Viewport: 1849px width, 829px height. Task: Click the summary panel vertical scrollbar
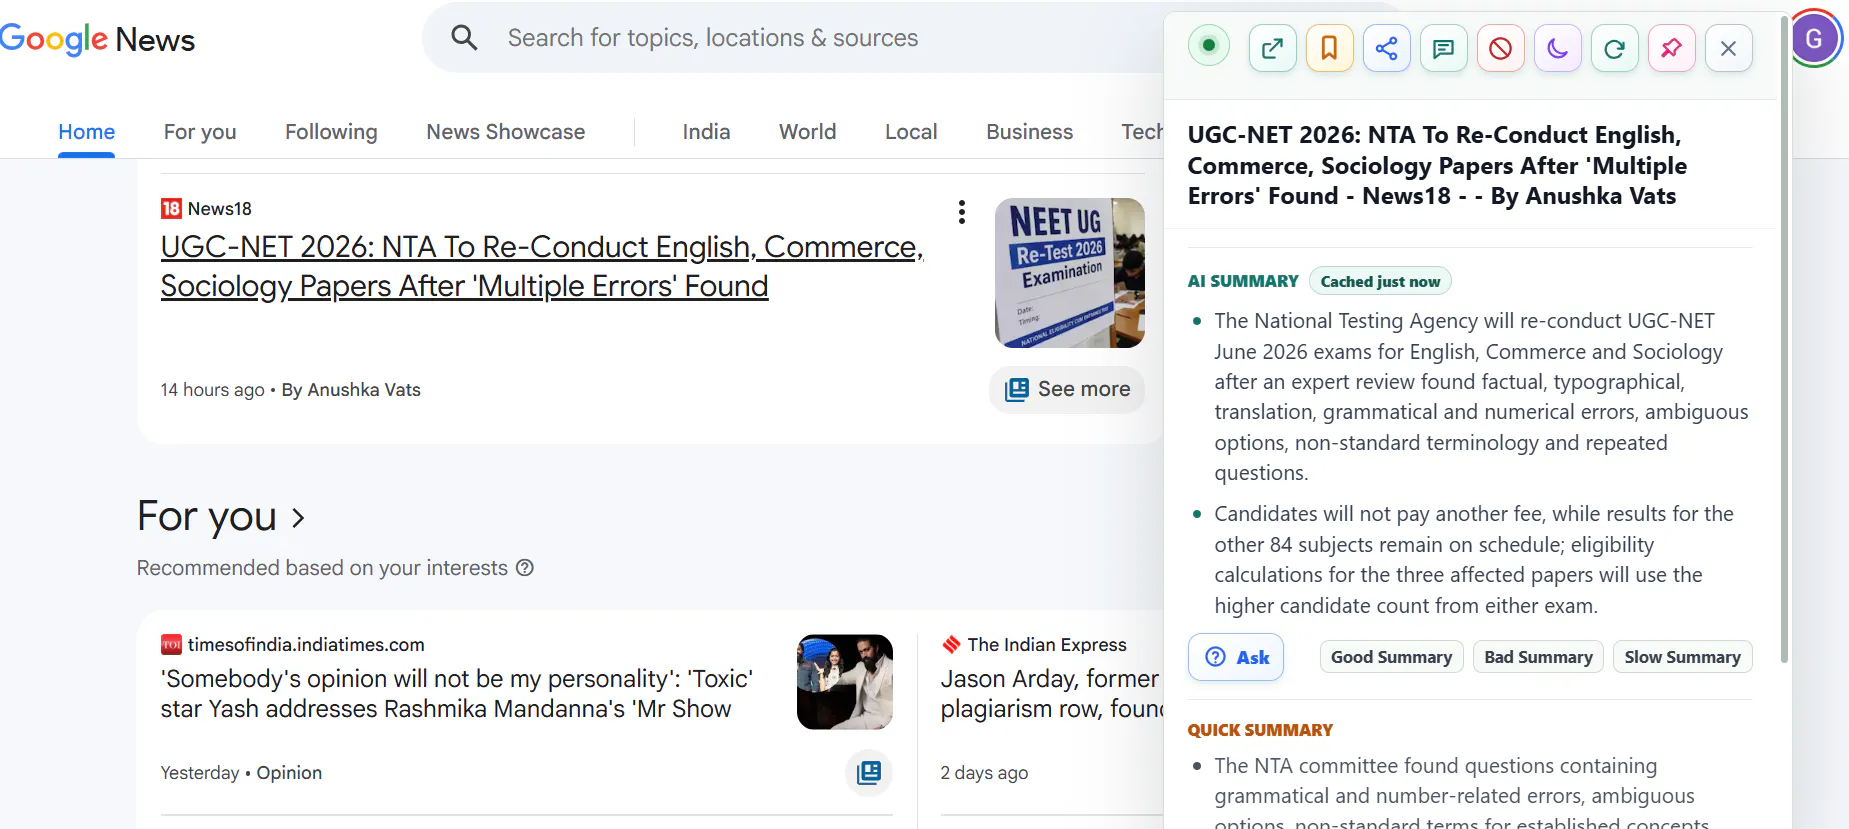(1784, 340)
